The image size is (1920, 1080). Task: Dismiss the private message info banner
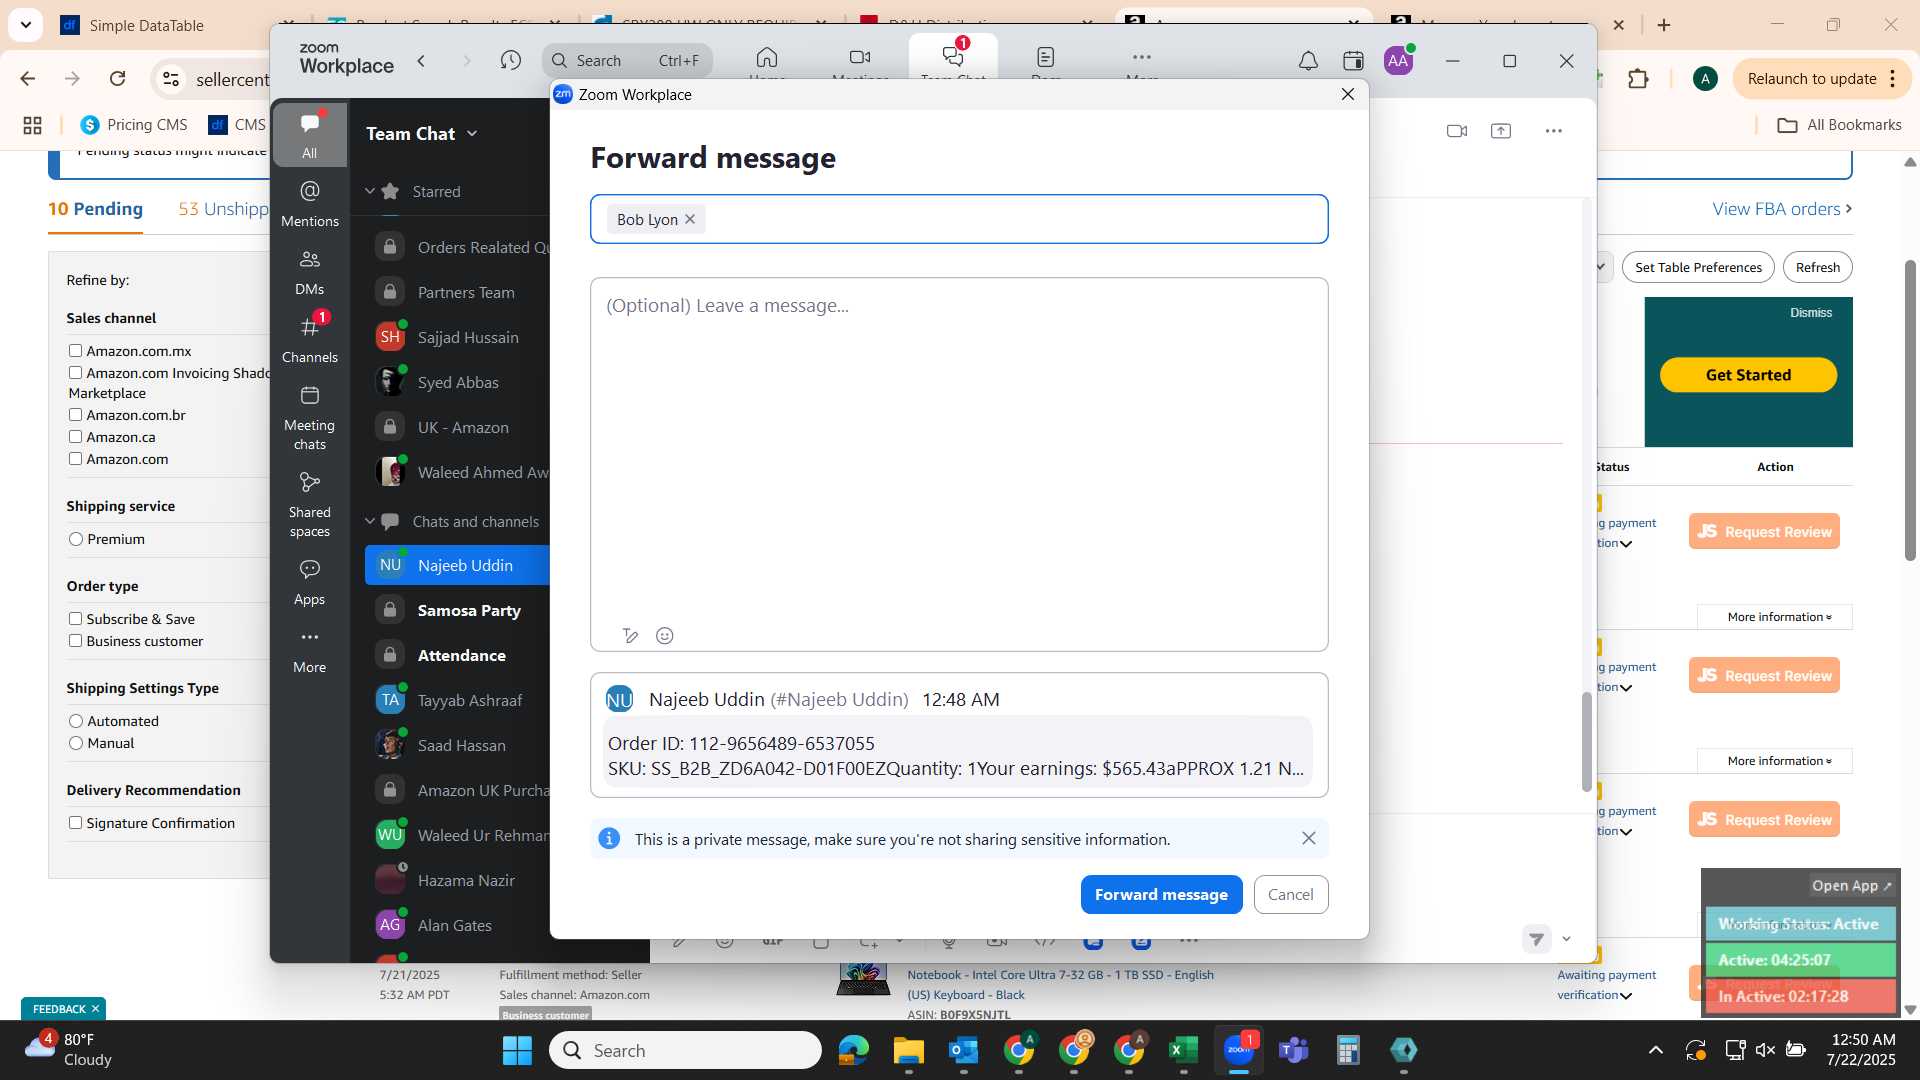[1308, 838]
